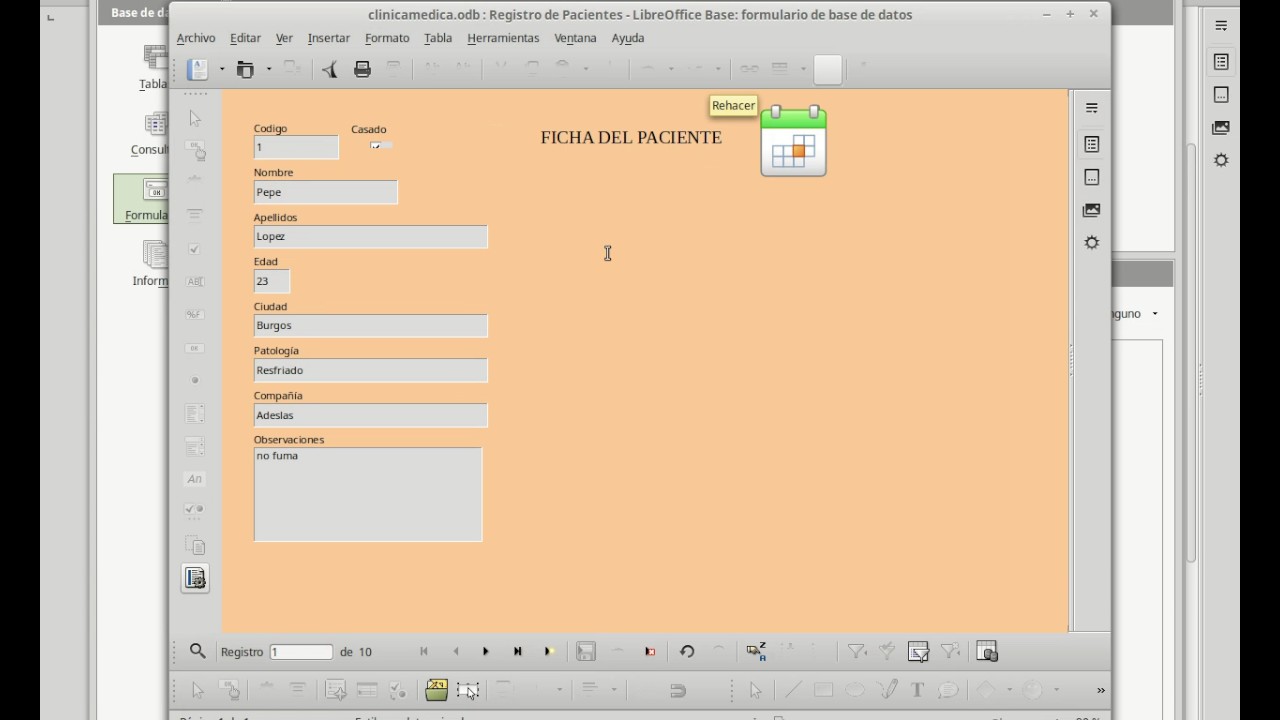Click the Nombre field containing Pepe

click(x=326, y=192)
